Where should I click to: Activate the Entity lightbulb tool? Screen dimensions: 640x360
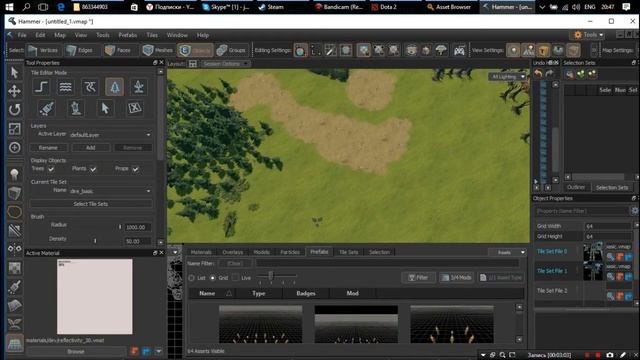coord(15,174)
